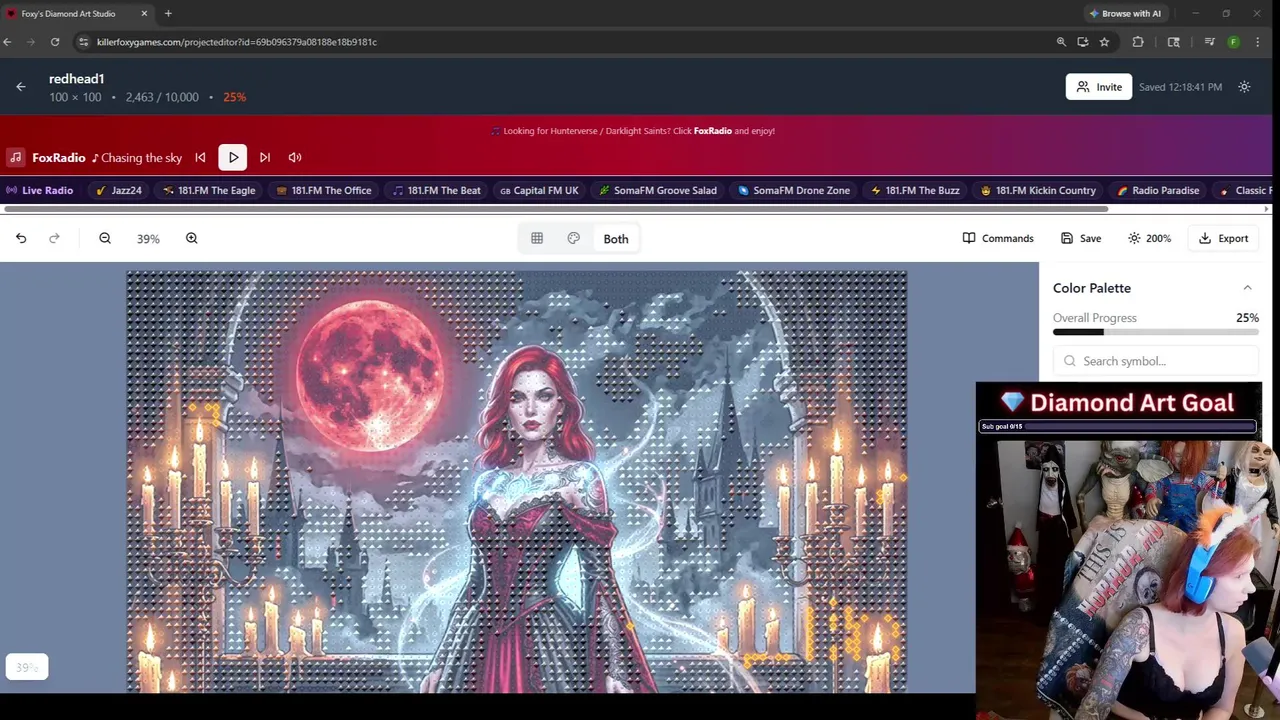Mute the FoxRadio volume speaker icon

coord(295,157)
